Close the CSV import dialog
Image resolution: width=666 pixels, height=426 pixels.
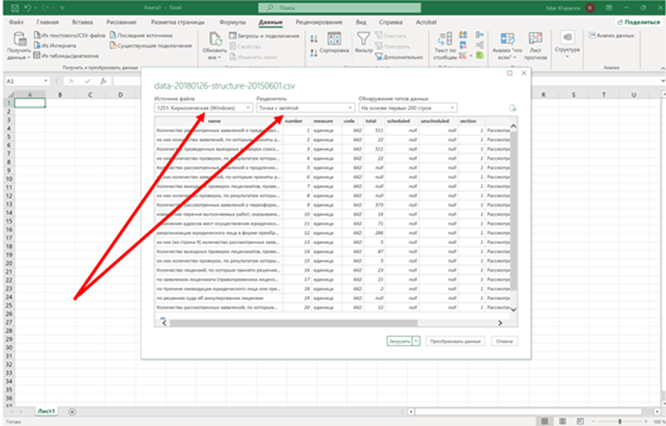point(524,73)
